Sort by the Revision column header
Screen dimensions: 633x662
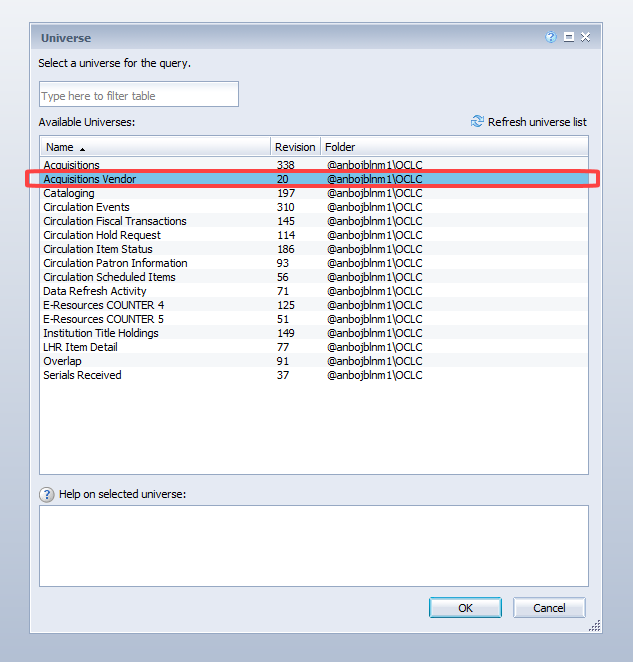pyautogui.click(x=295, y=147)
